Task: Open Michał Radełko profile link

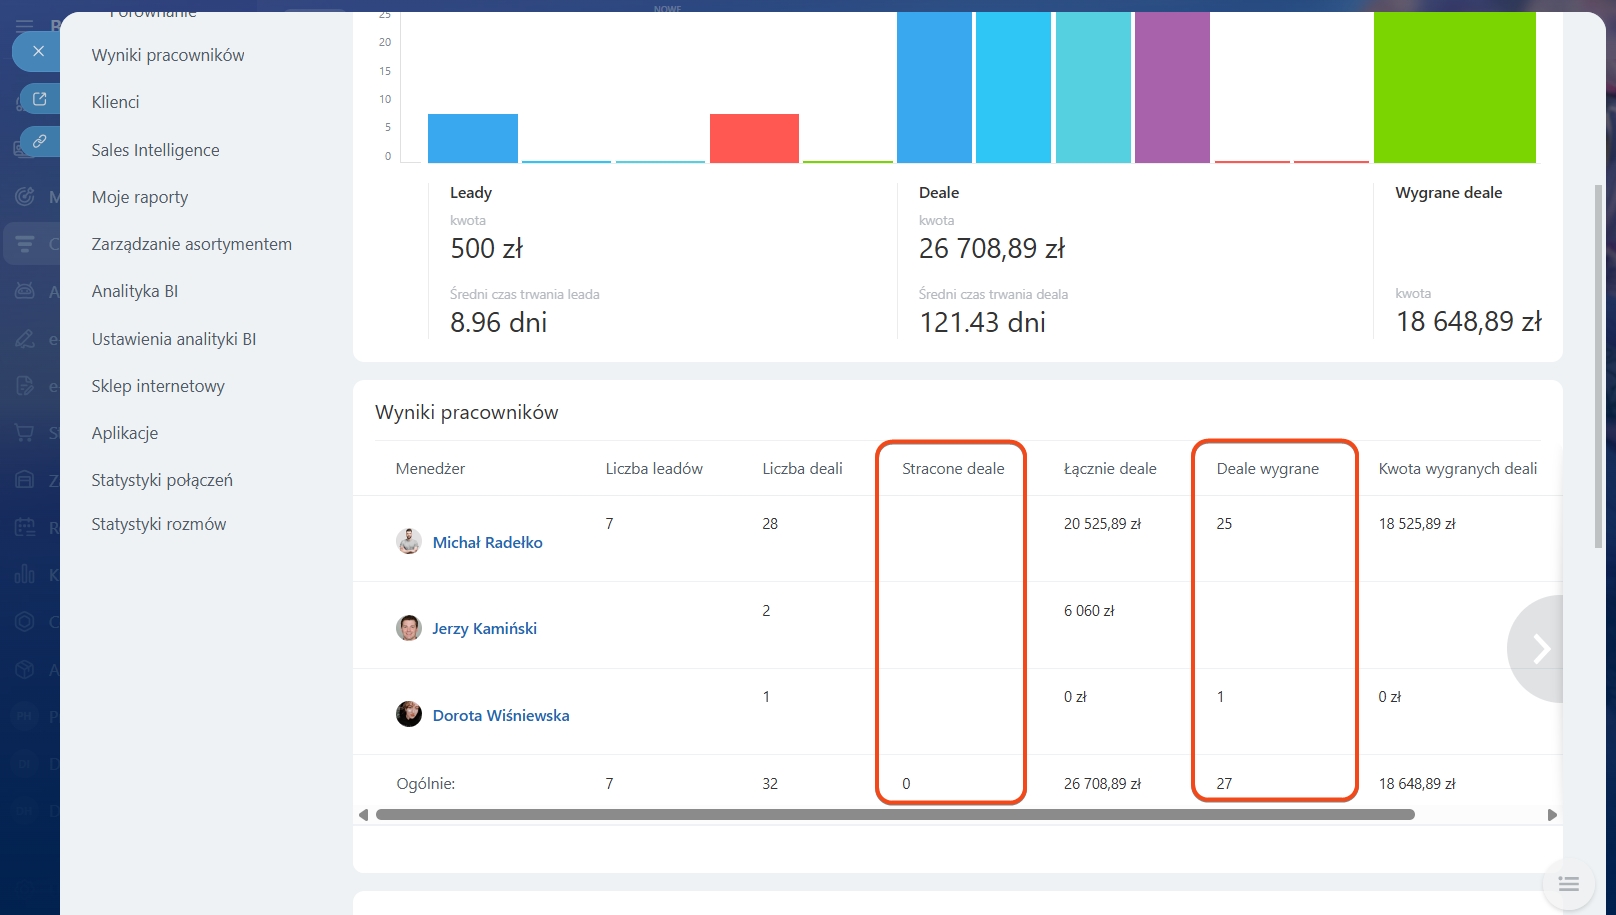Action: pos(487,542)
